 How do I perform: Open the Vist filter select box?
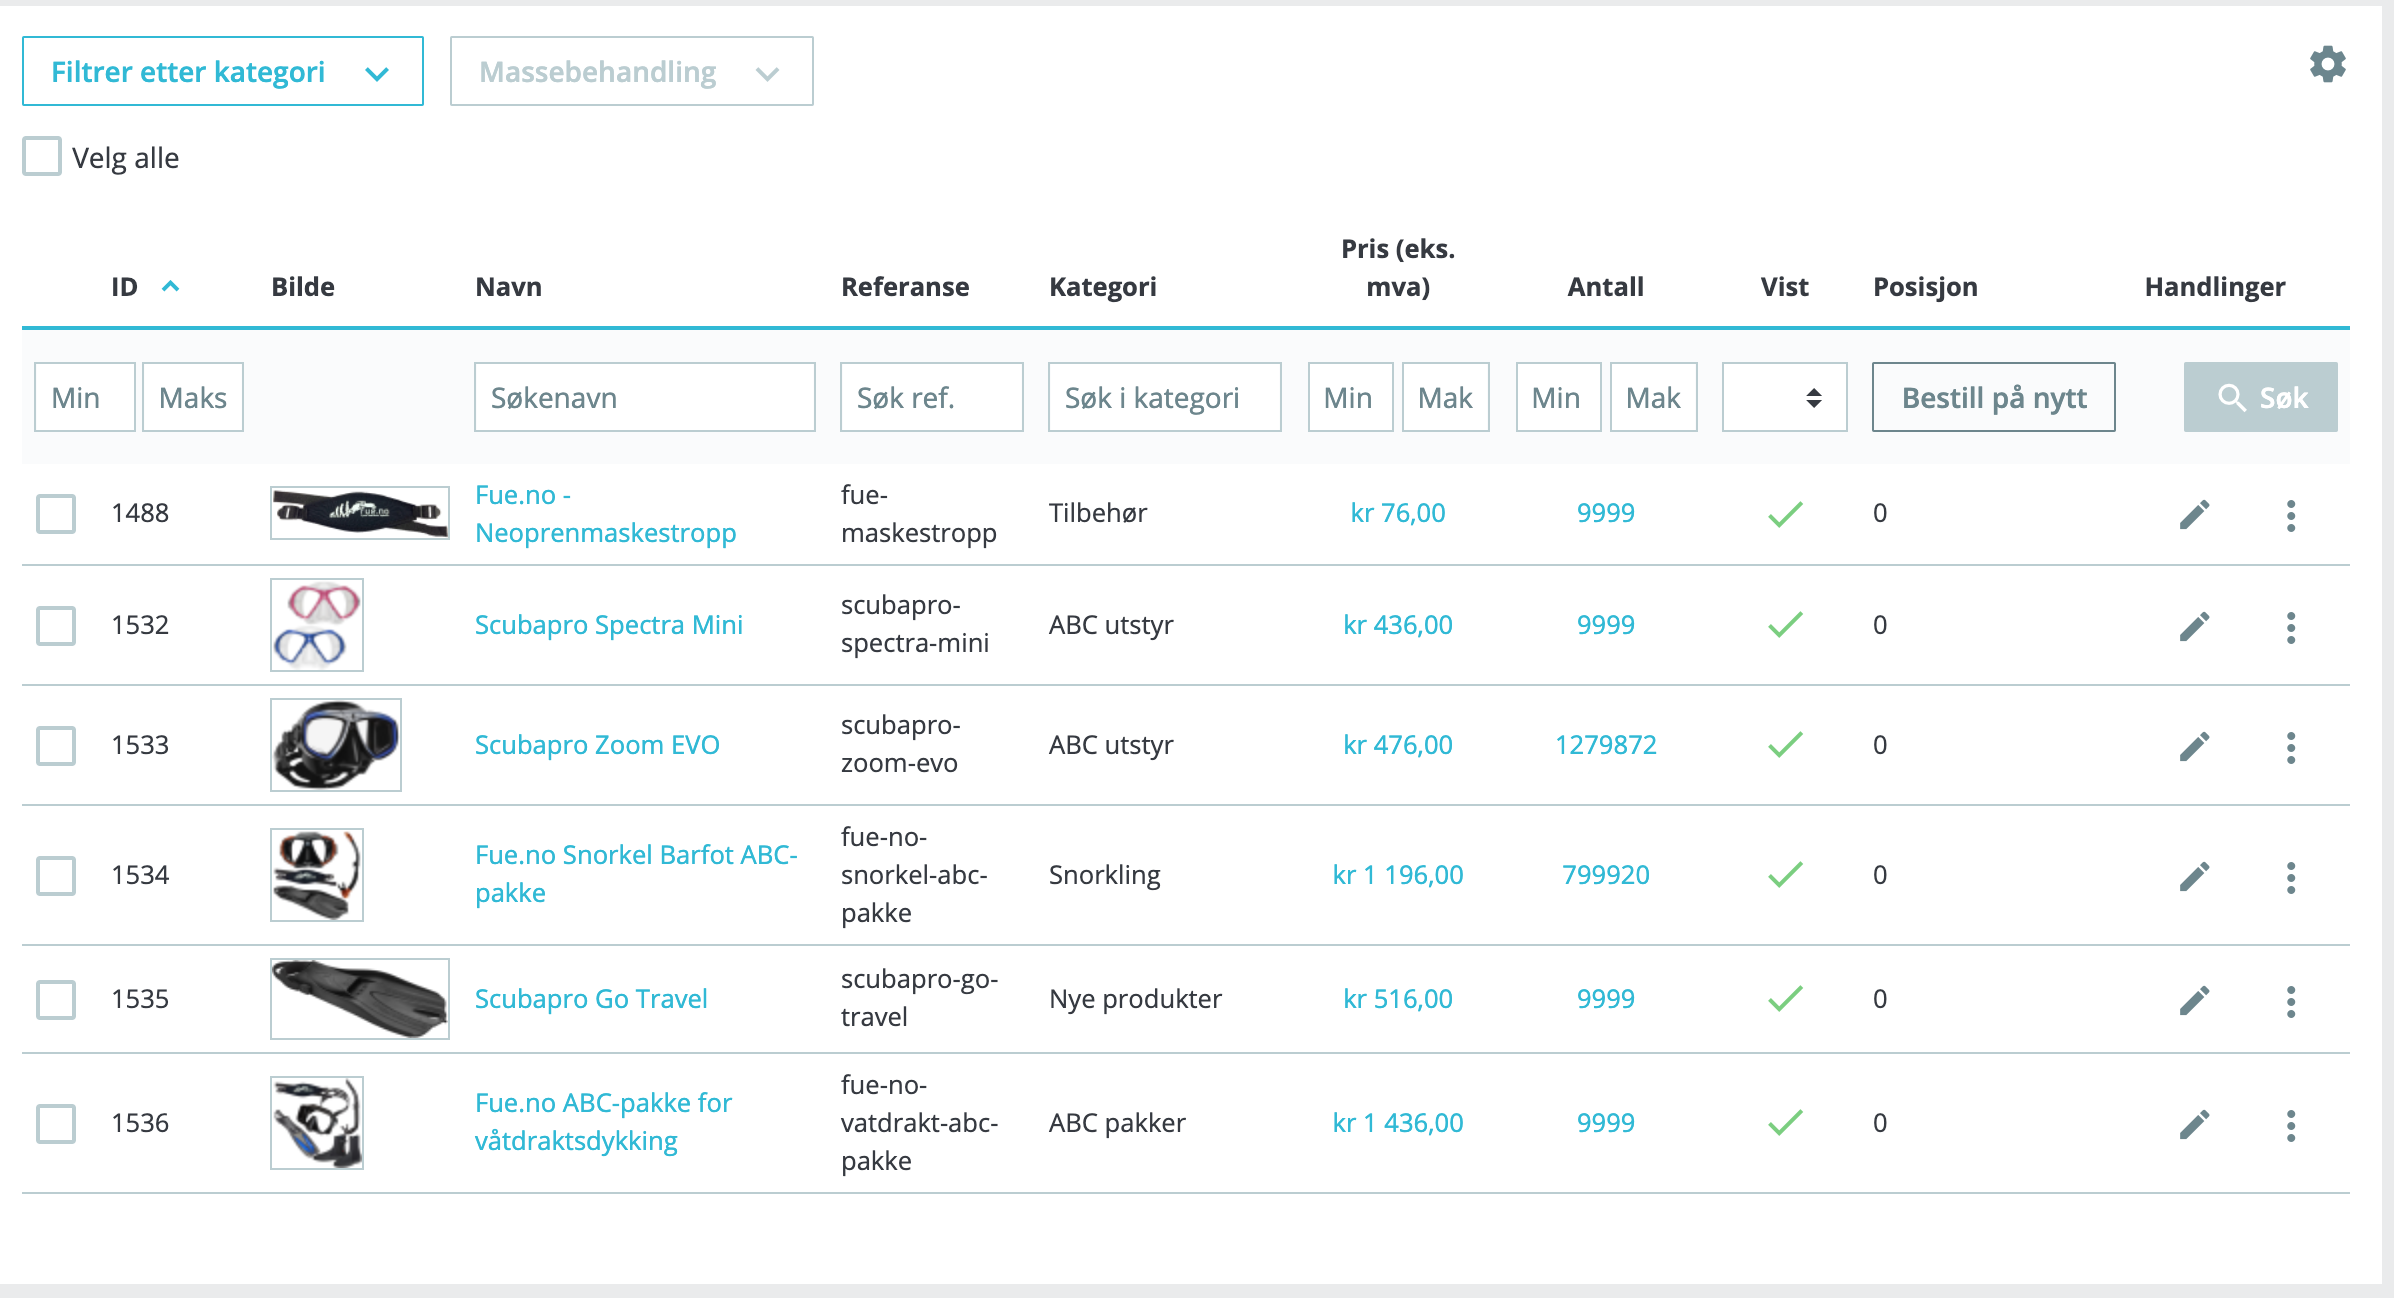[x=1784, y=398]
